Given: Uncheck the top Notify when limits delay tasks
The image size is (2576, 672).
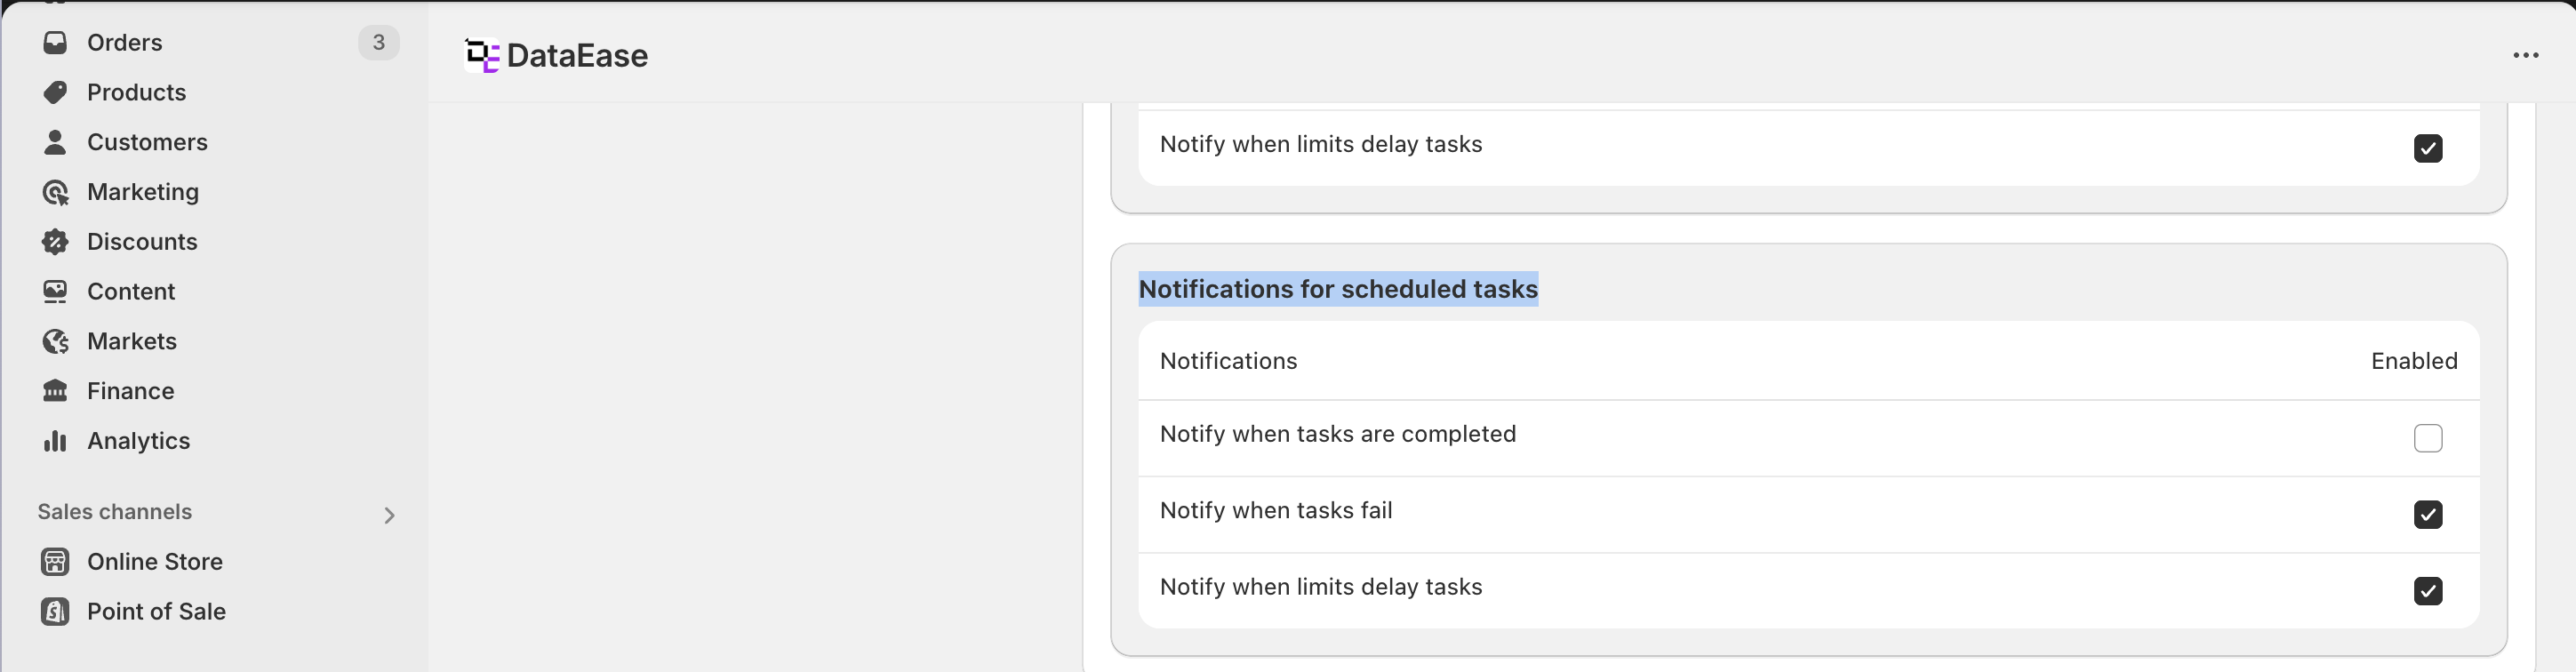Looking at the screenshot, I should click(x=2427, y=148).
